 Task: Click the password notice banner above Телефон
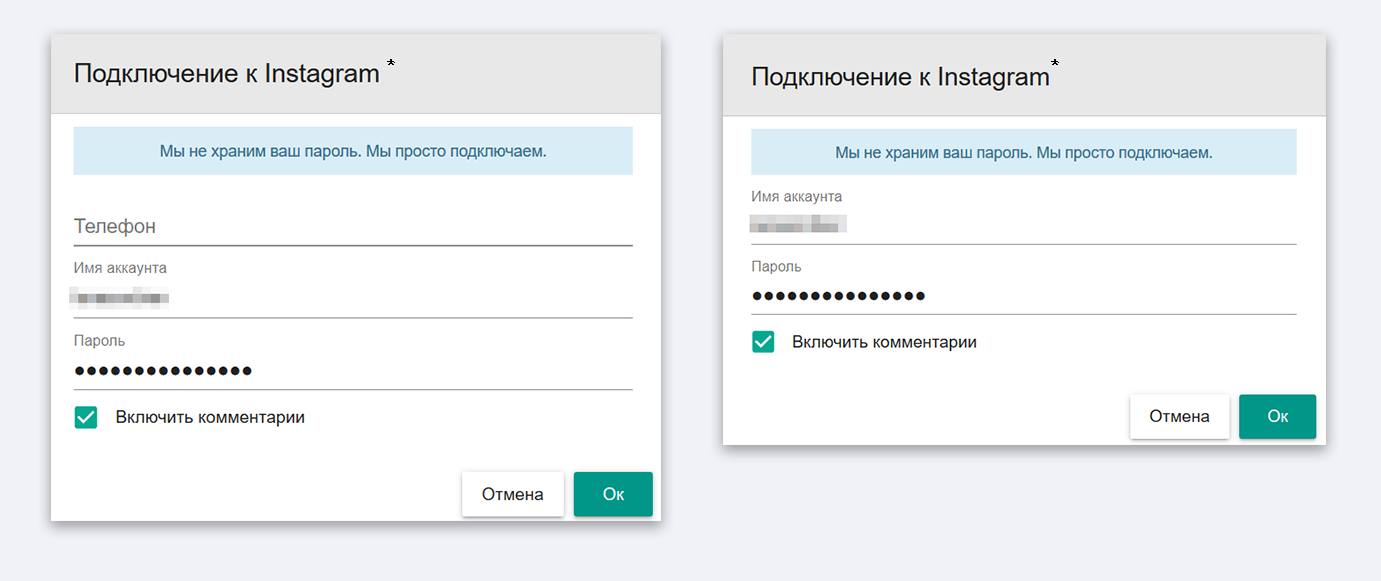(353, 151)
